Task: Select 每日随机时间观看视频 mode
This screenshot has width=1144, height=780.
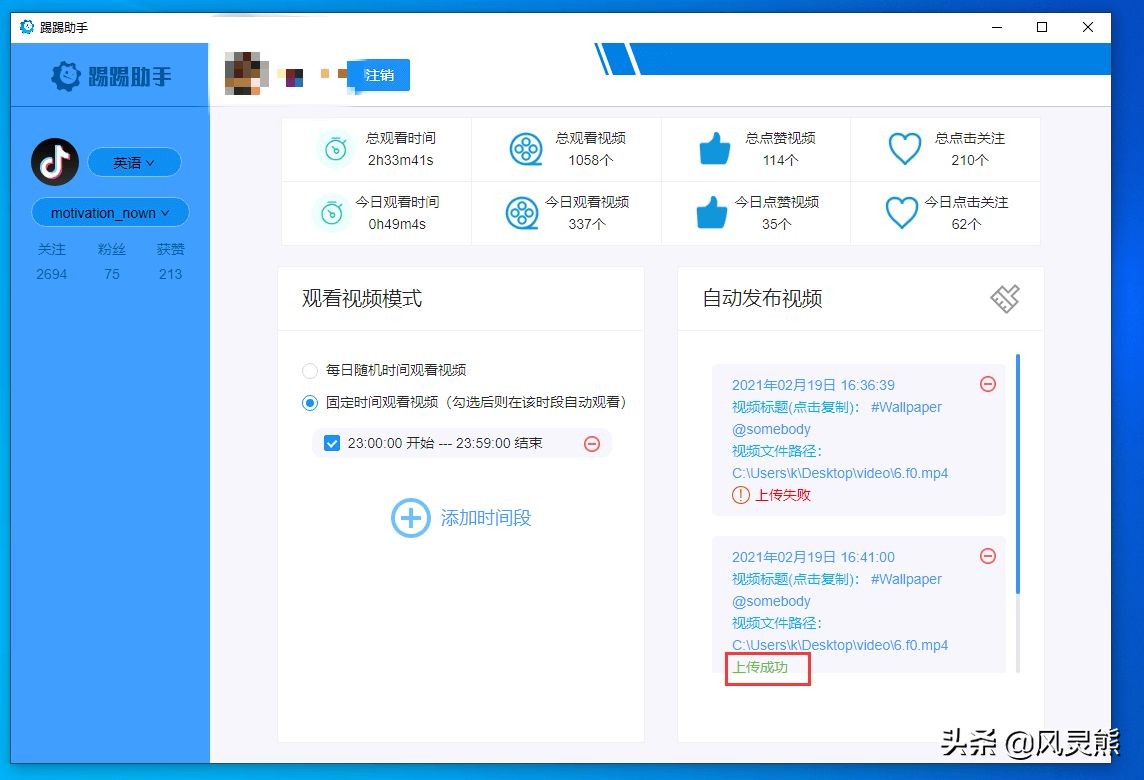Action: (310, 370)
